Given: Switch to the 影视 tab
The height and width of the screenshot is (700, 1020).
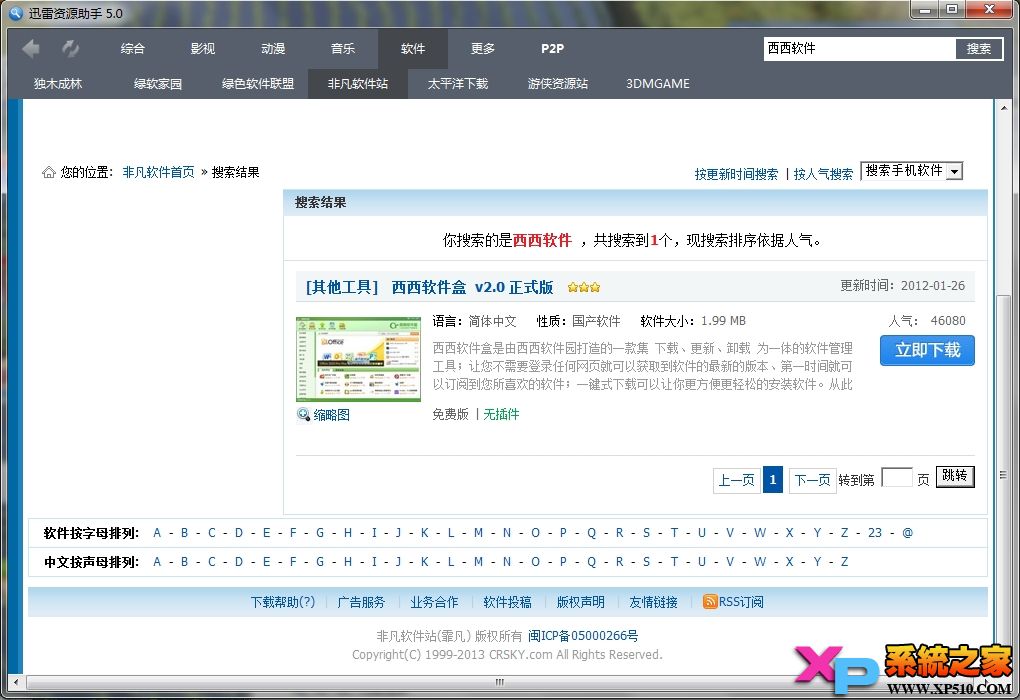Looking at the screenshot, I should tap(203, 48).
